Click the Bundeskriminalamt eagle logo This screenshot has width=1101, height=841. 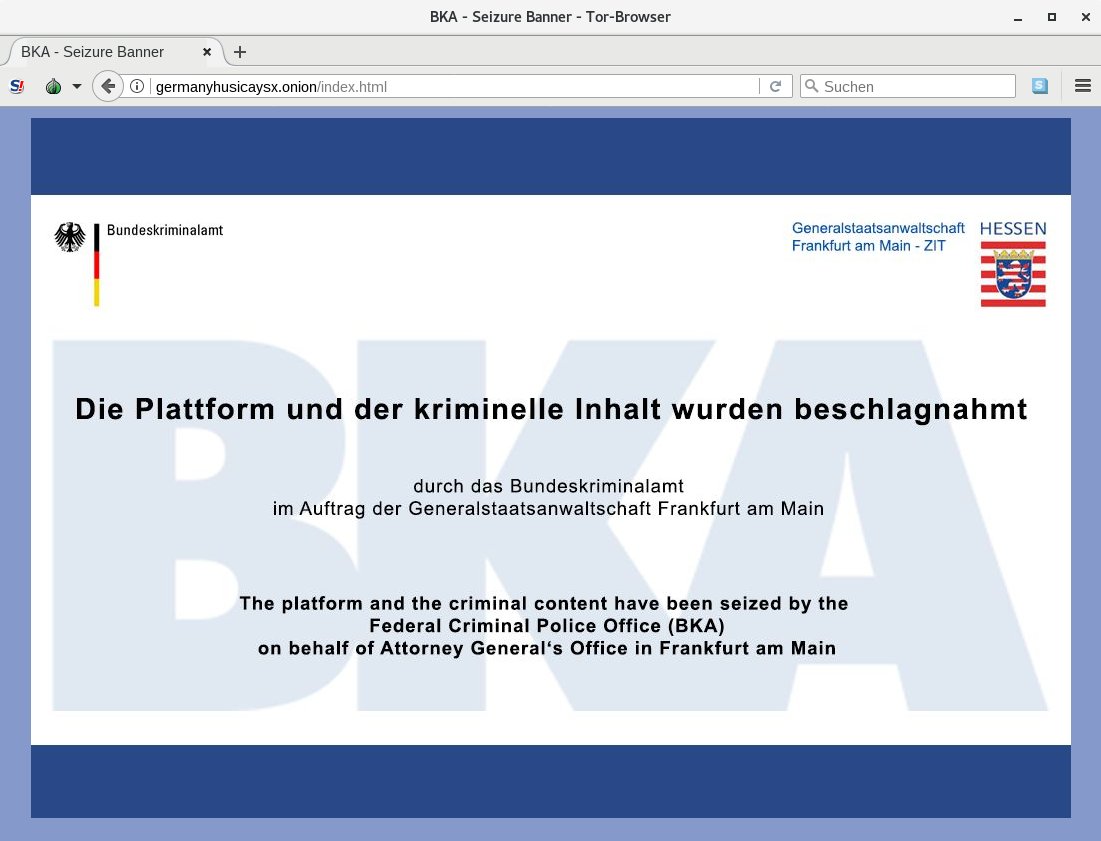pyautogui.click(x=70, y=237)
